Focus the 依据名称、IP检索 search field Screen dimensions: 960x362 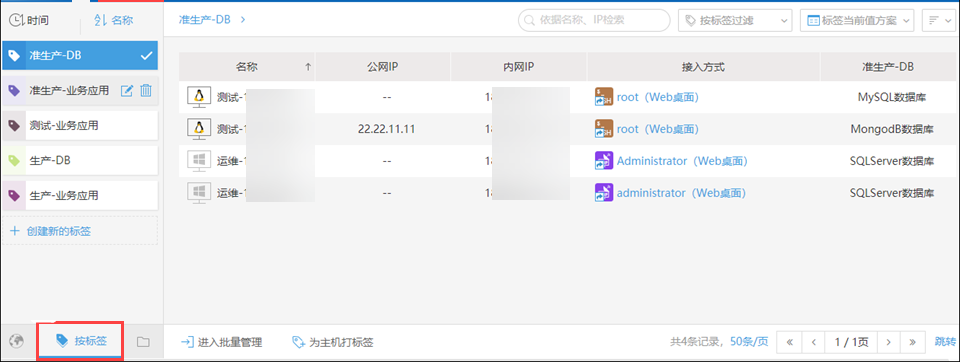pos(594,20)
